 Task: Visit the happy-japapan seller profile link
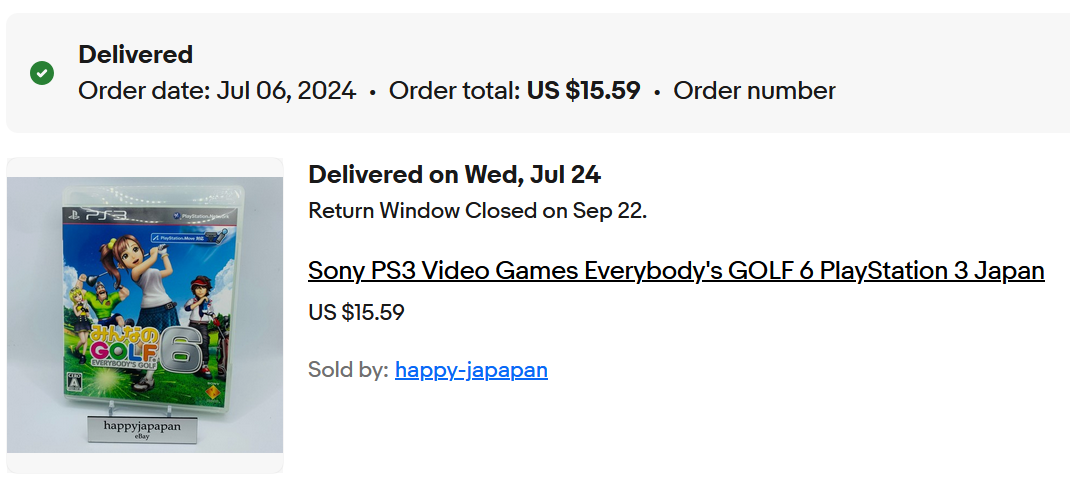[471, 370]
